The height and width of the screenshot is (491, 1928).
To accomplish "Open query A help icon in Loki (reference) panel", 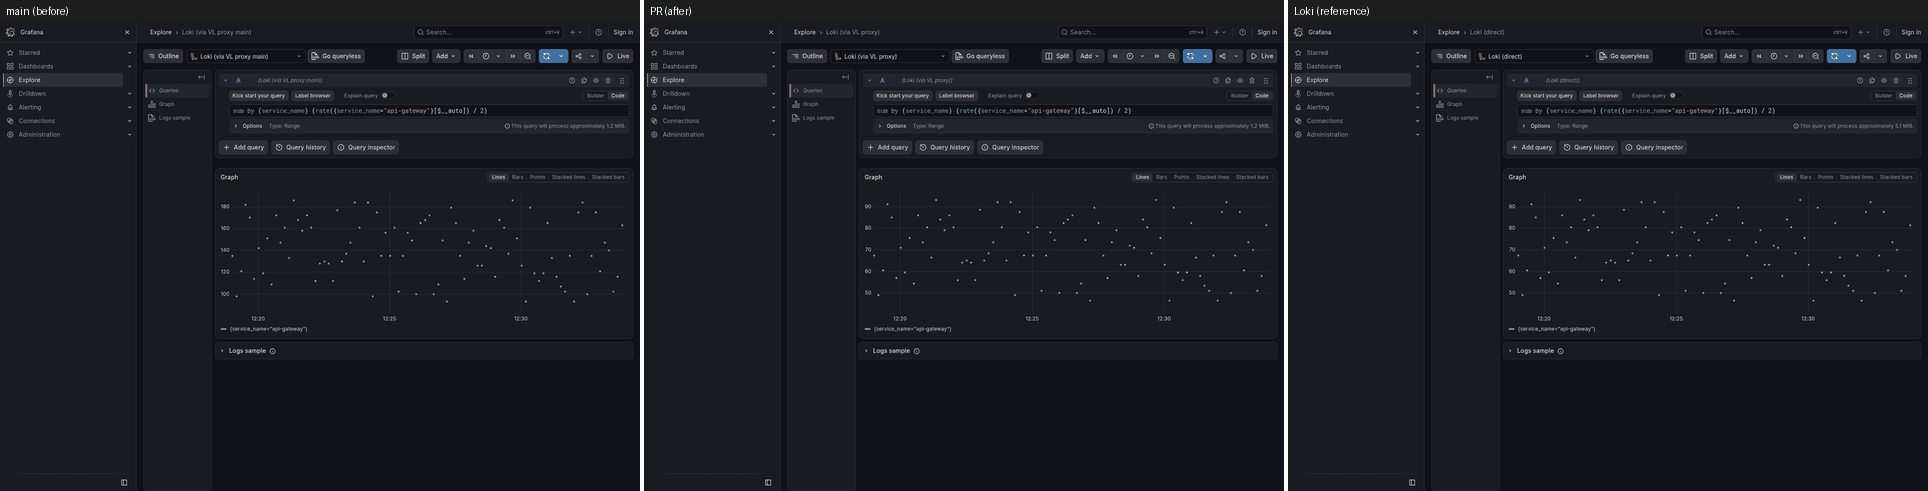I will [1860, 80].
